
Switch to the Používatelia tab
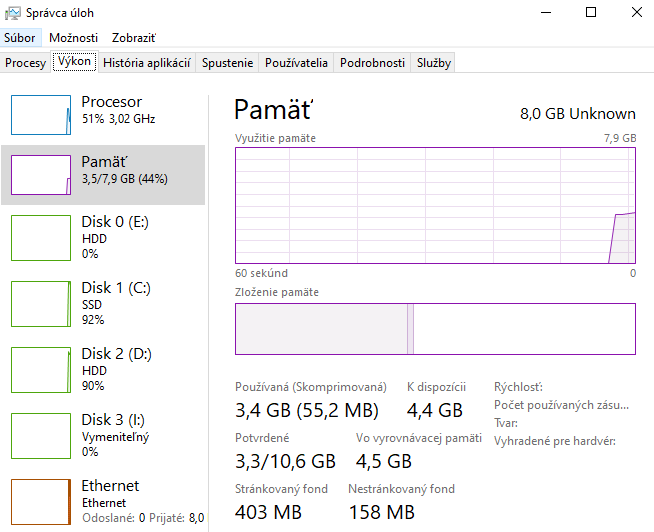(x=296, y=63)
